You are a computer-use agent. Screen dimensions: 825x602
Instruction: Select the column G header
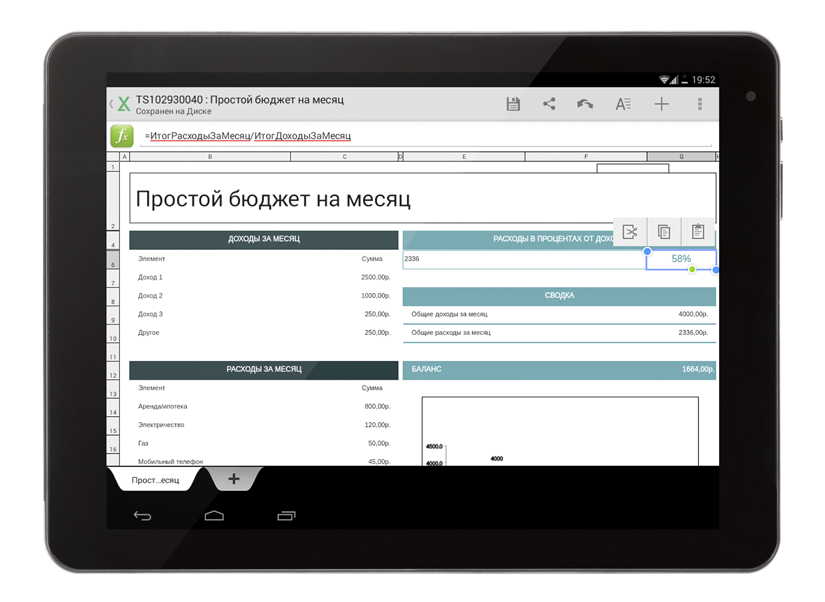pos(681,157)
